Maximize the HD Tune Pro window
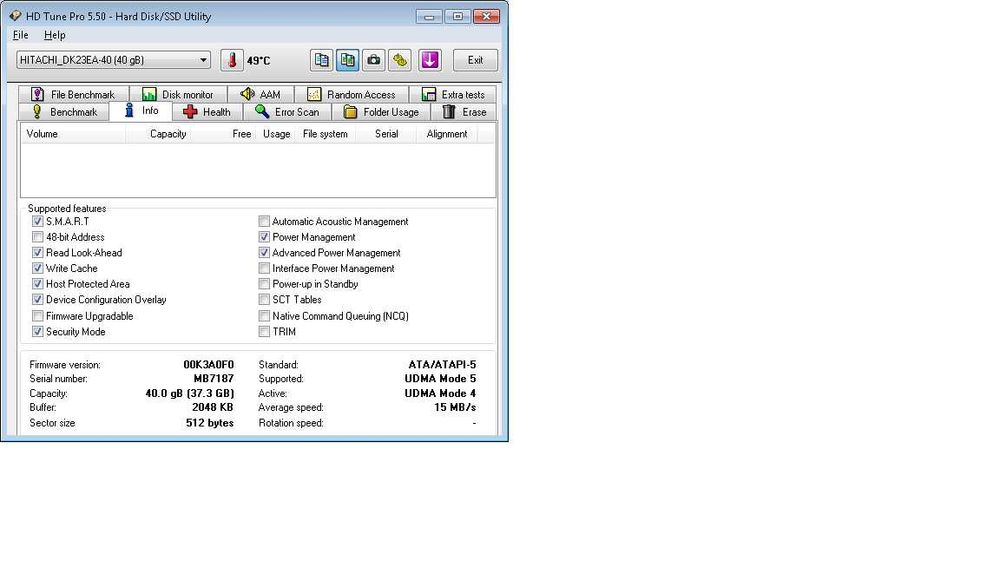 coord(457,16)
